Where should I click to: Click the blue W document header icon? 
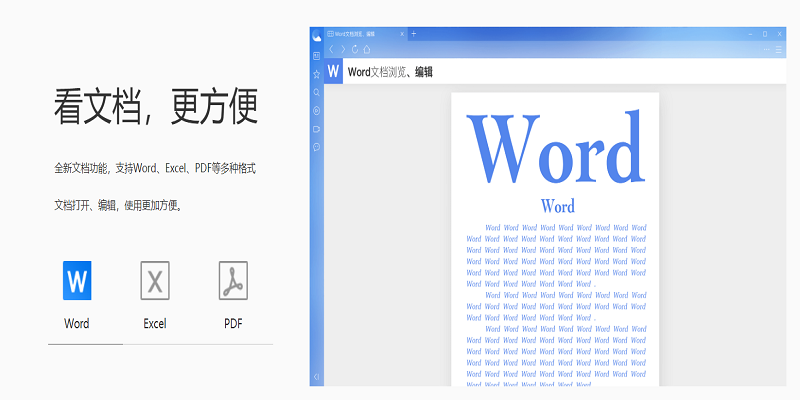pyautogui.click(x=333, y=72)
